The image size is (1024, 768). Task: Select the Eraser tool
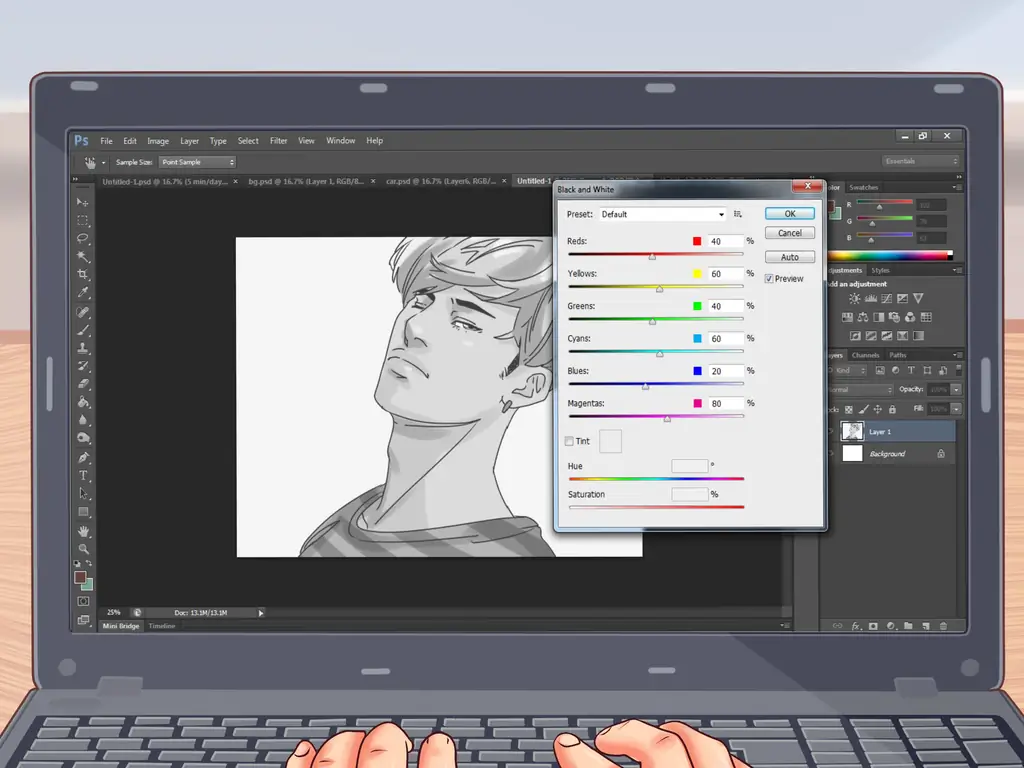click(83, 384)
